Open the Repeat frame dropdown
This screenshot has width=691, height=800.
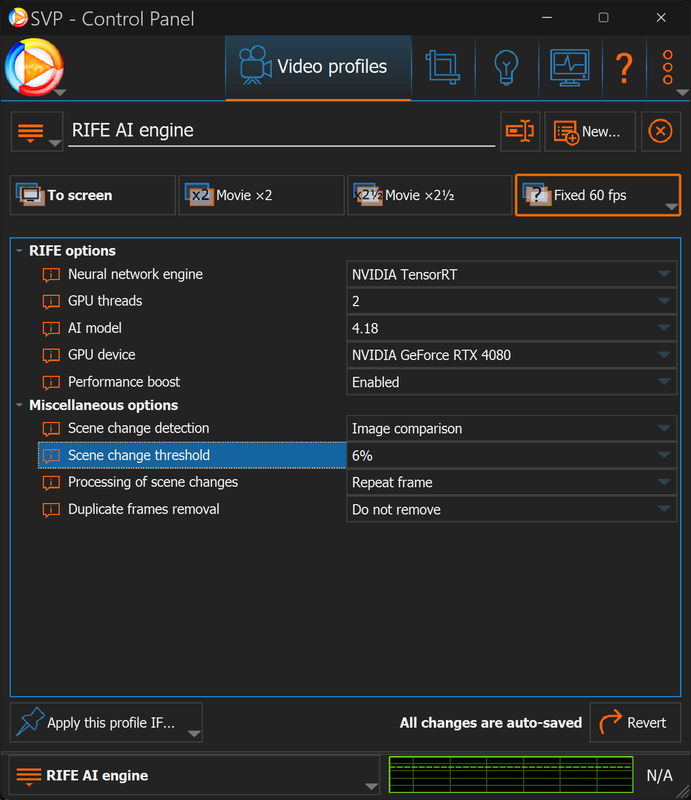coord(511,483)
